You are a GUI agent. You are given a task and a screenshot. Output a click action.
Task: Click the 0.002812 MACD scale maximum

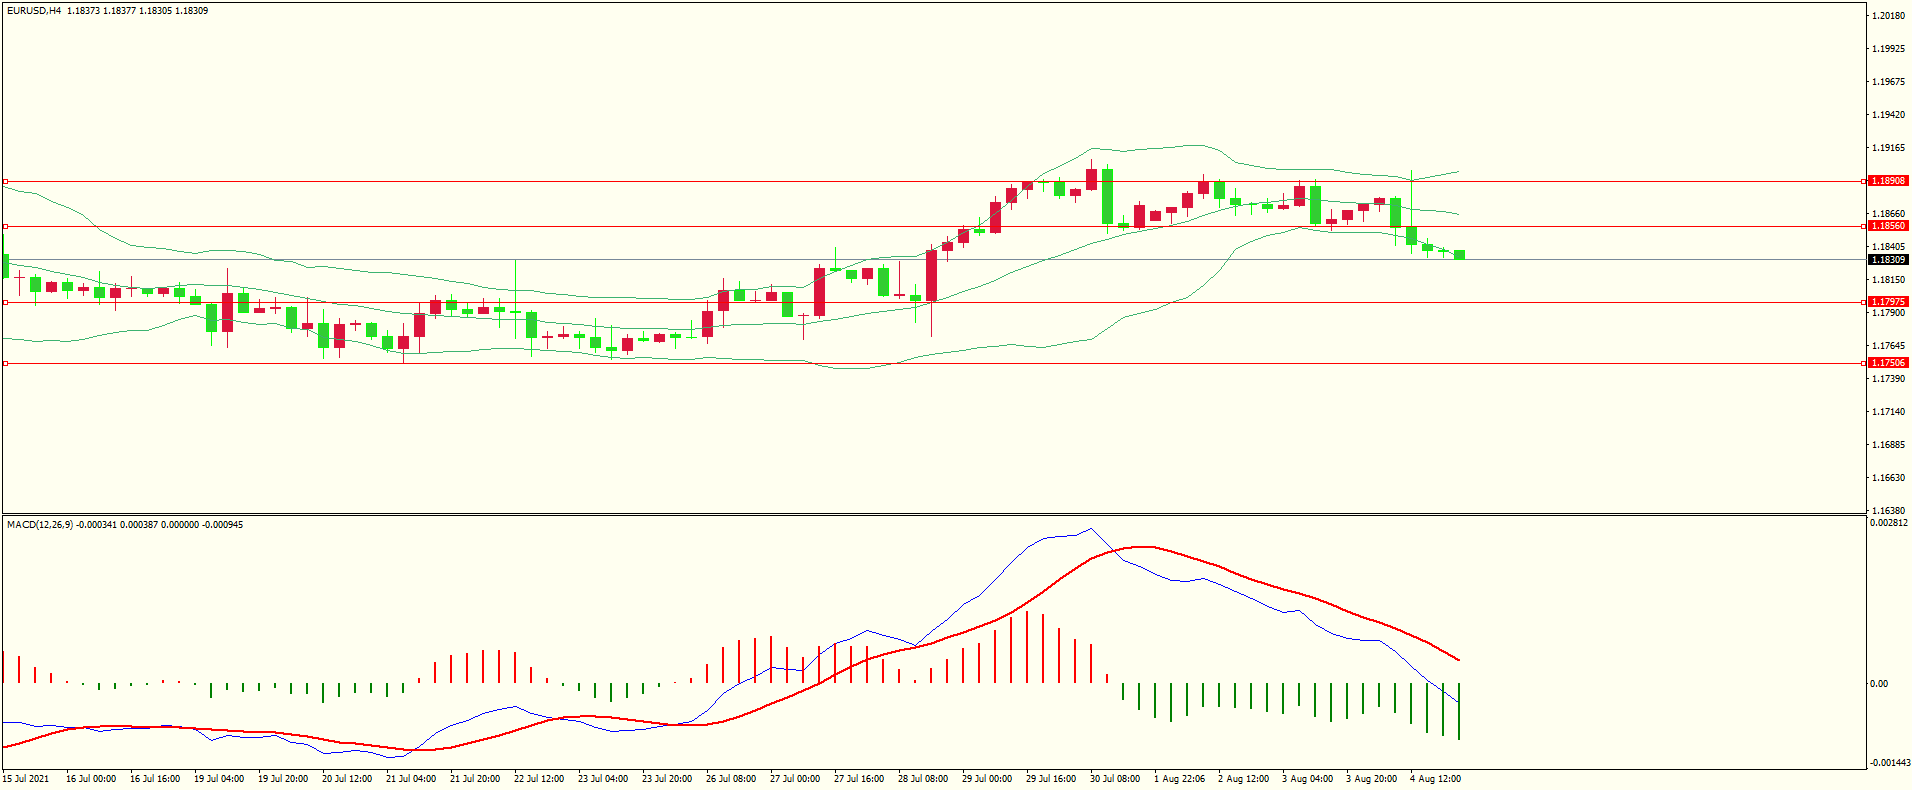point(1888,523)
